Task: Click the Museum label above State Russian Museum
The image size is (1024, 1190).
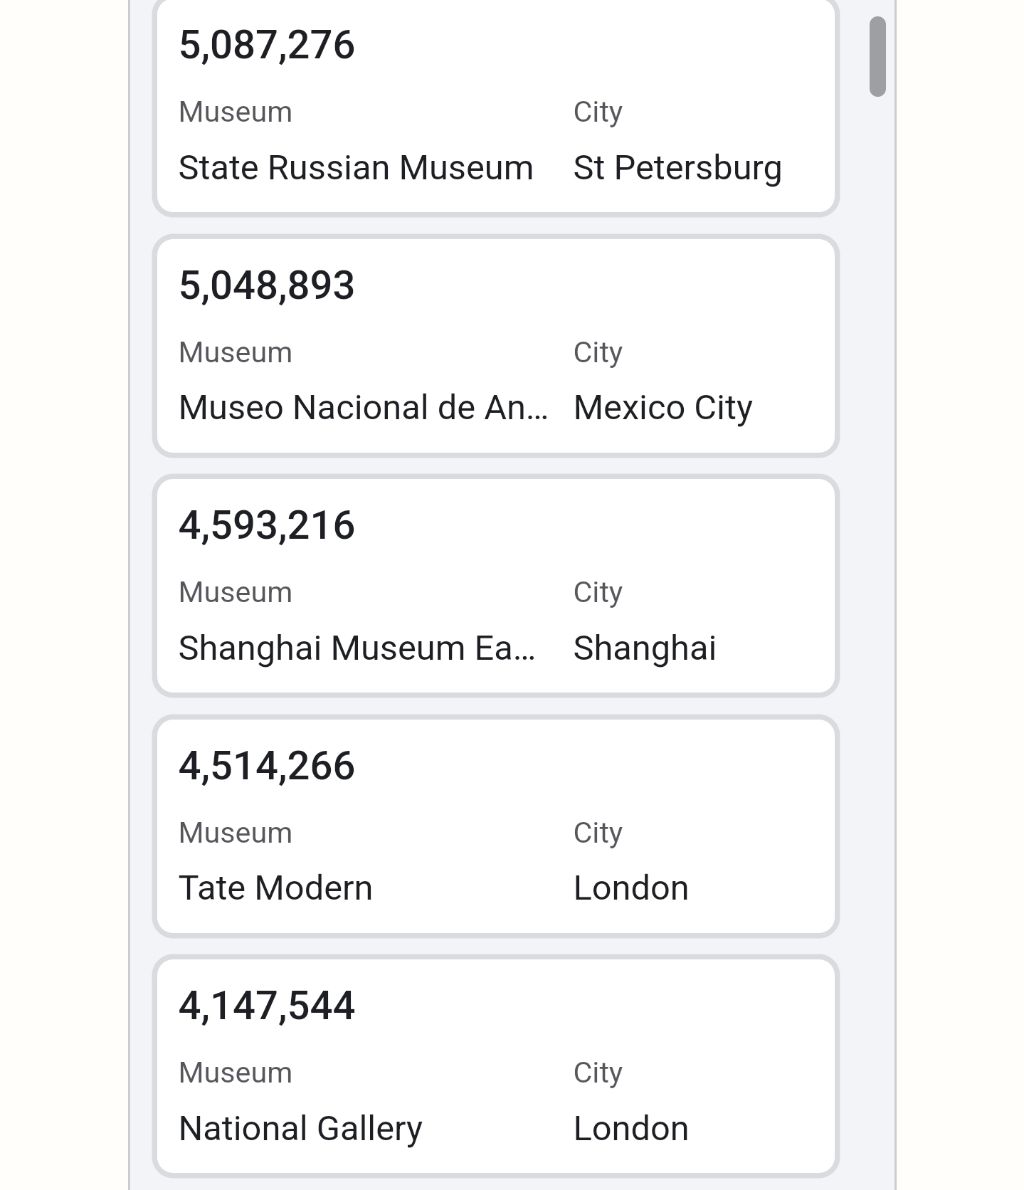Action: click(235, 112)
